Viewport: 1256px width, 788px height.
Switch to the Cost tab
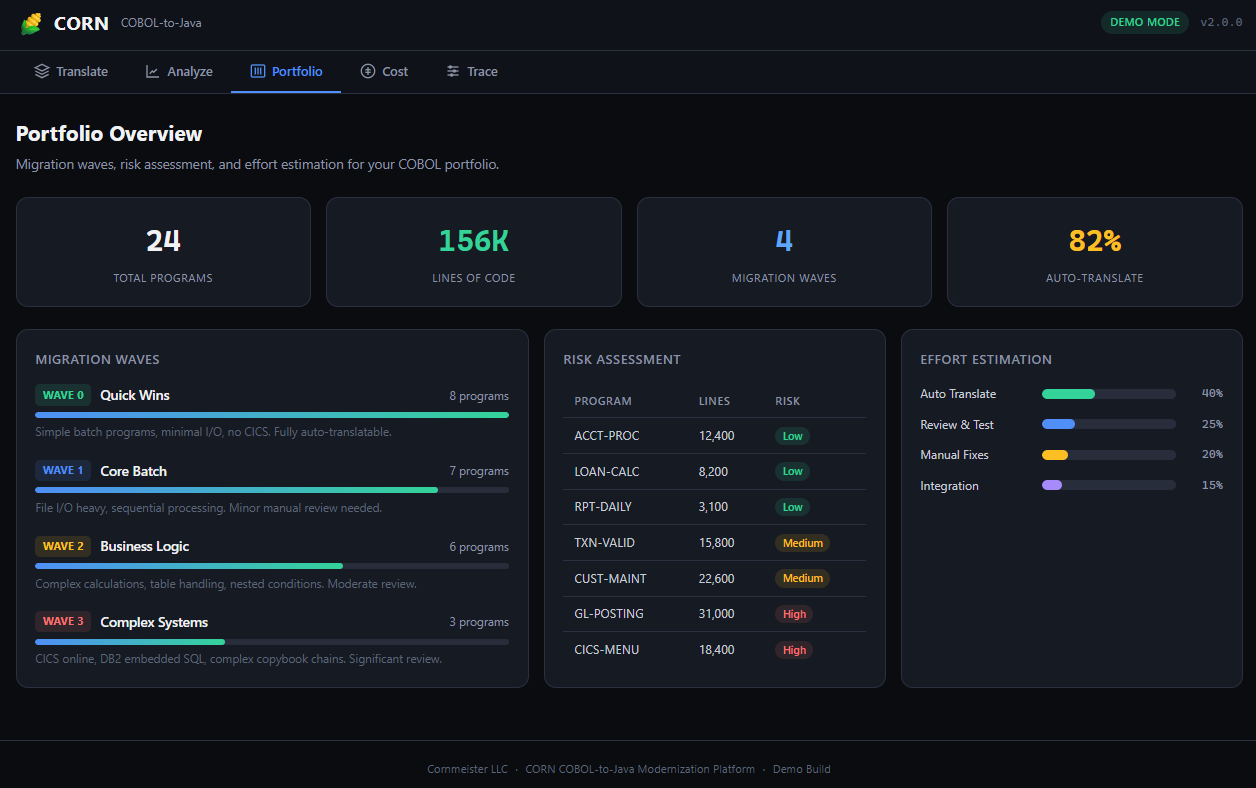385,71
